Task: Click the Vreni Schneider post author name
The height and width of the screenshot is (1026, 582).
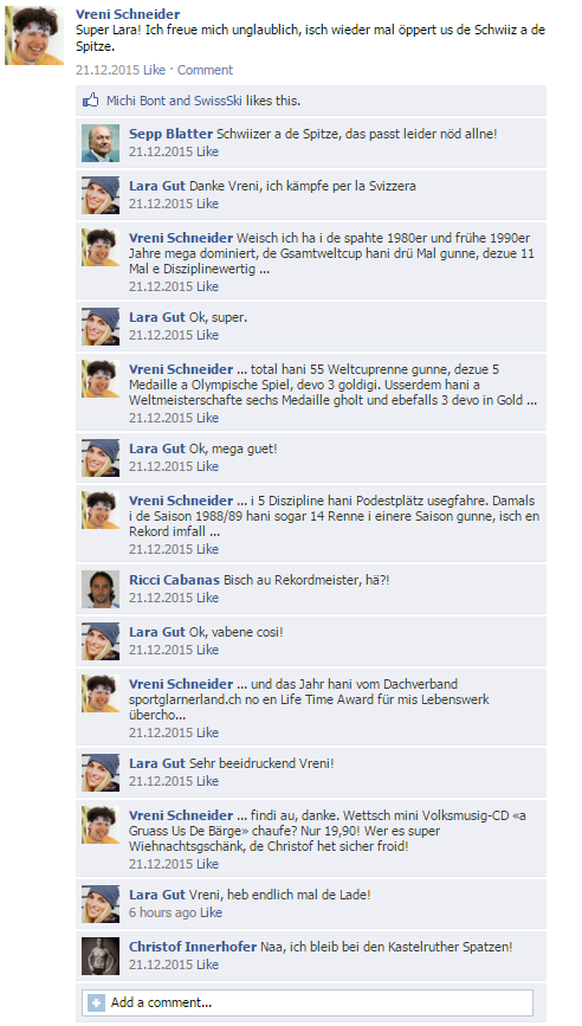Action: [x=128, y=14]
